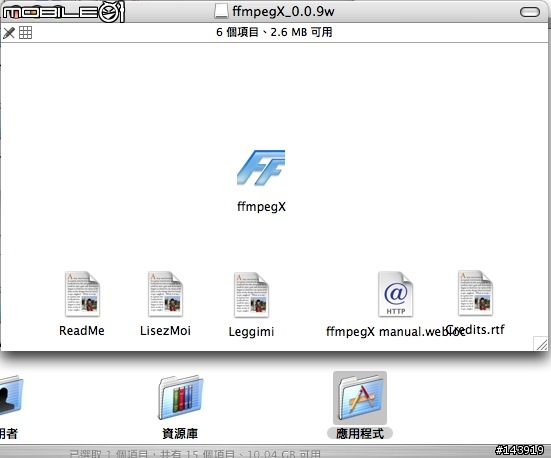
Task: Select the Leggimi document icon
Action: [251, 295]
